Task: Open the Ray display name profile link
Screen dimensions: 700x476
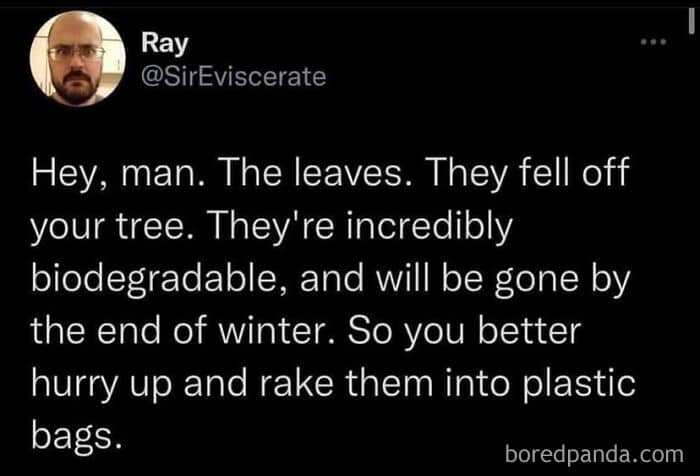Action: click(x=165, y=44)
